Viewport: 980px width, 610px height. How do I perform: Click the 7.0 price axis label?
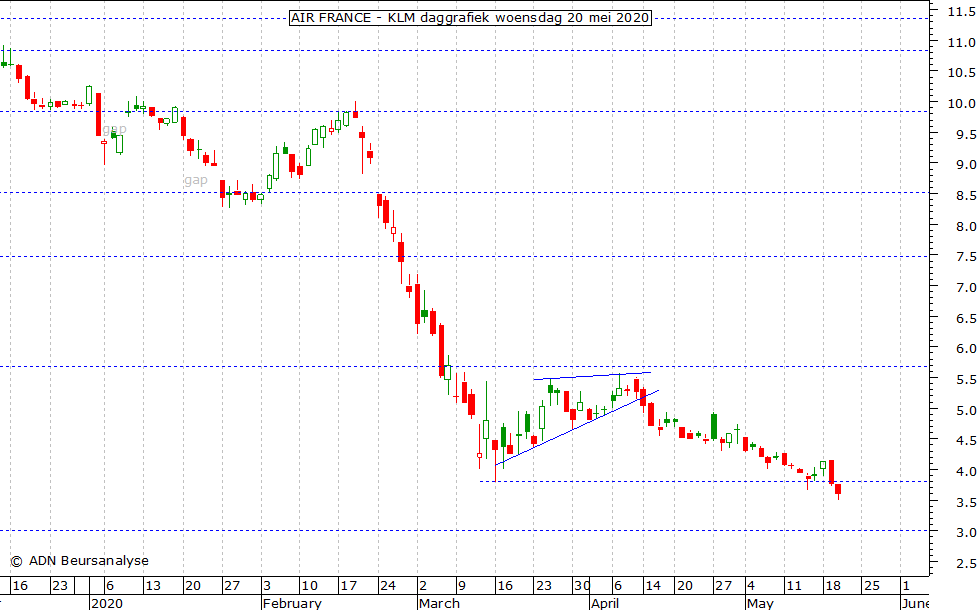pos(966,288)
